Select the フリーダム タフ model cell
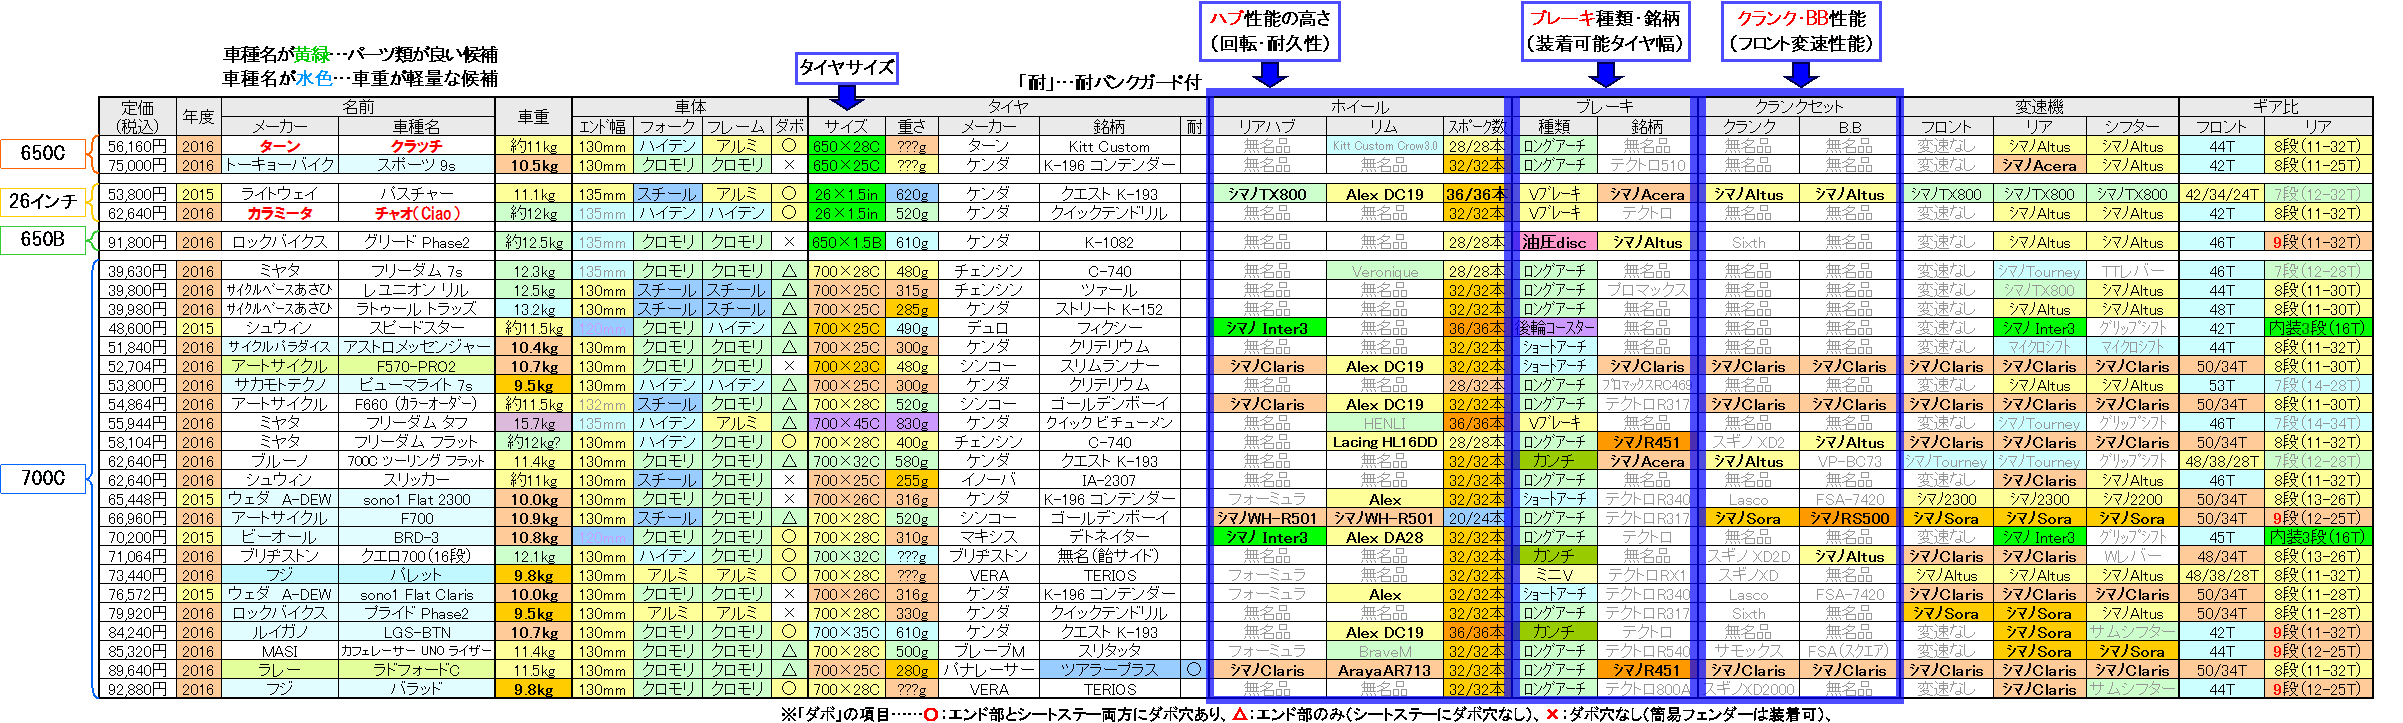The image size is (2403, 723). [416, 423]
